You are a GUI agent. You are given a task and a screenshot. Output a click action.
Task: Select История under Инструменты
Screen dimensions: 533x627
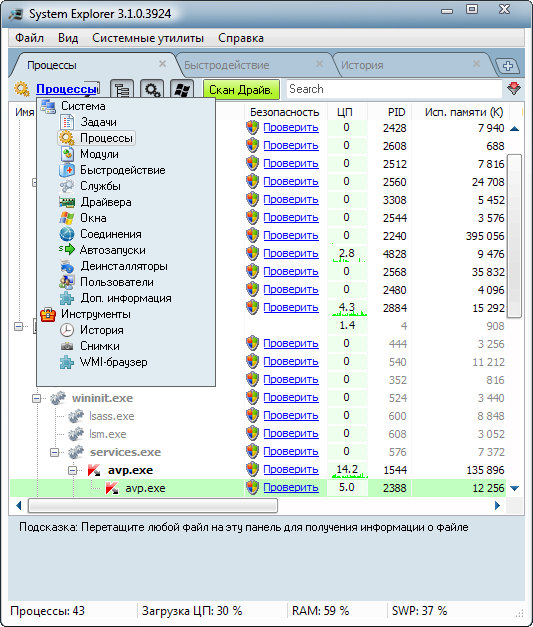(102, 330)
